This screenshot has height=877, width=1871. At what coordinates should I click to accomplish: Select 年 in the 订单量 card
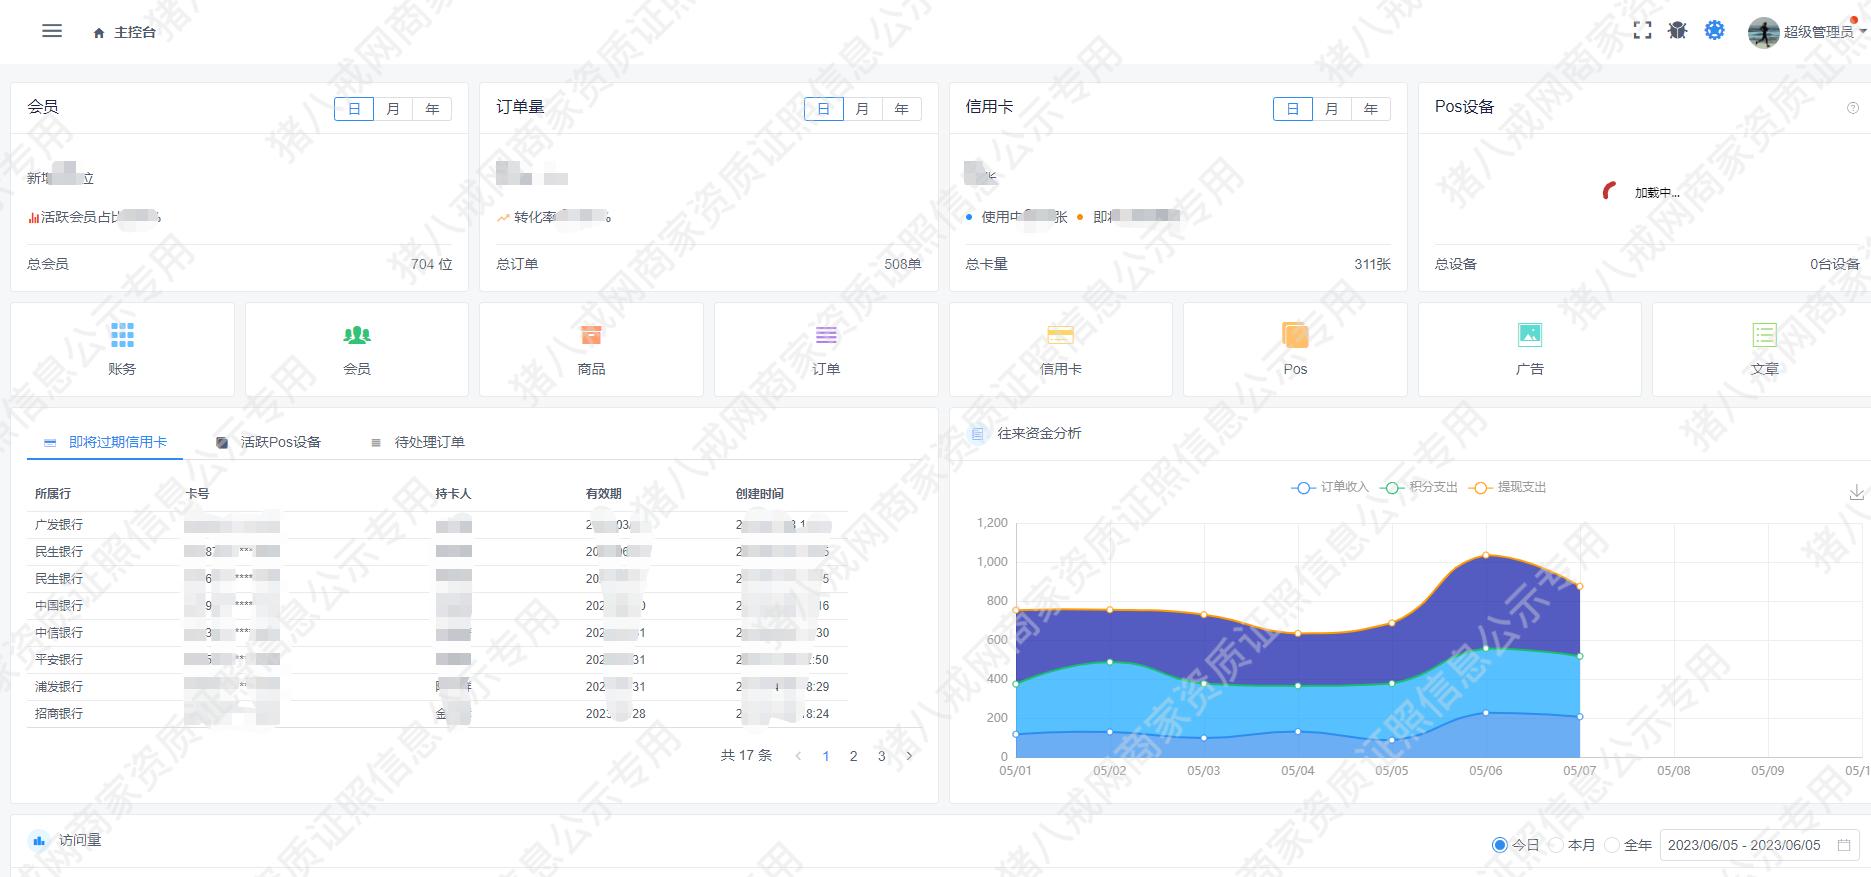901,109
